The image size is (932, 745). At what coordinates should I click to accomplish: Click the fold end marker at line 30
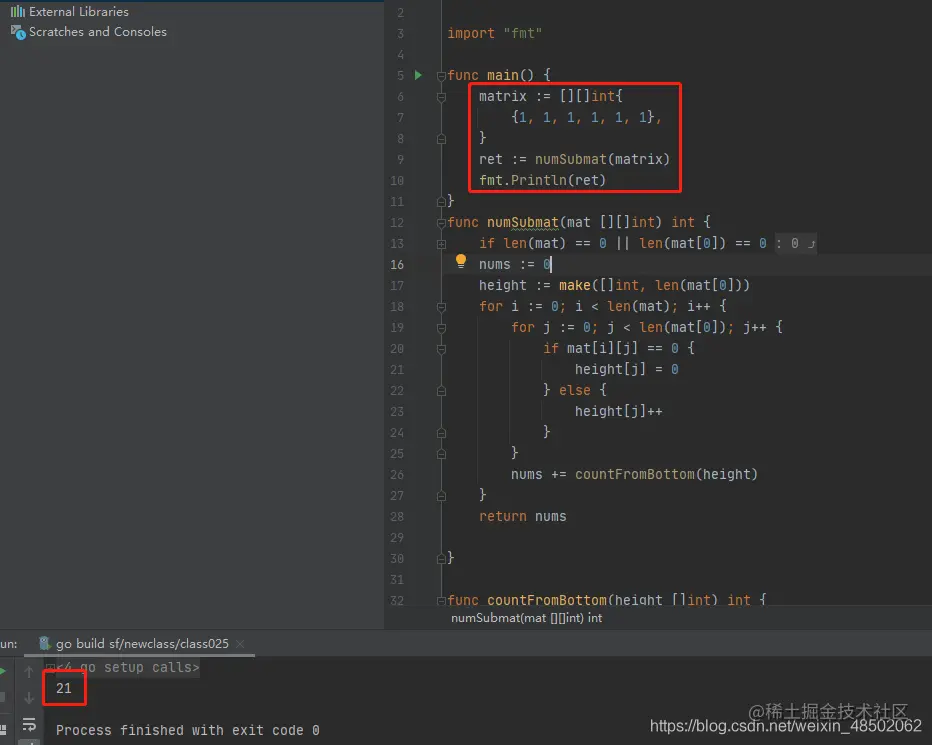441,559
